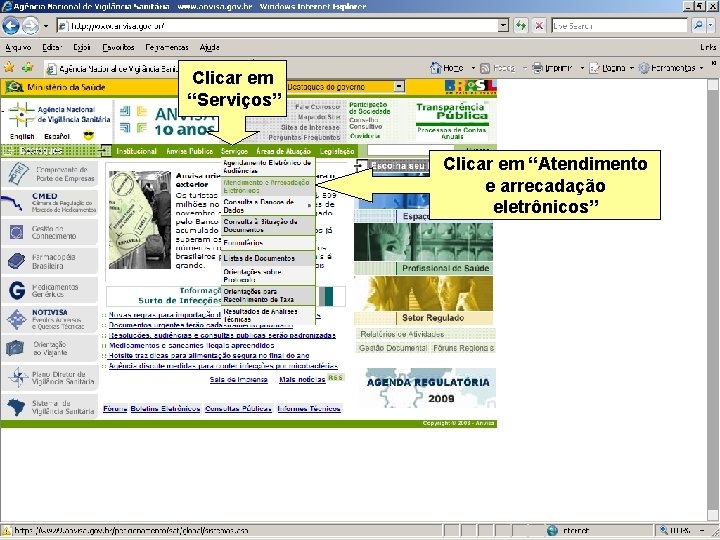The height and width of the screenshot is (540, 720).
Task: Select the Agência Nacional de Vigilância browser tab
Action: point(111,68)
